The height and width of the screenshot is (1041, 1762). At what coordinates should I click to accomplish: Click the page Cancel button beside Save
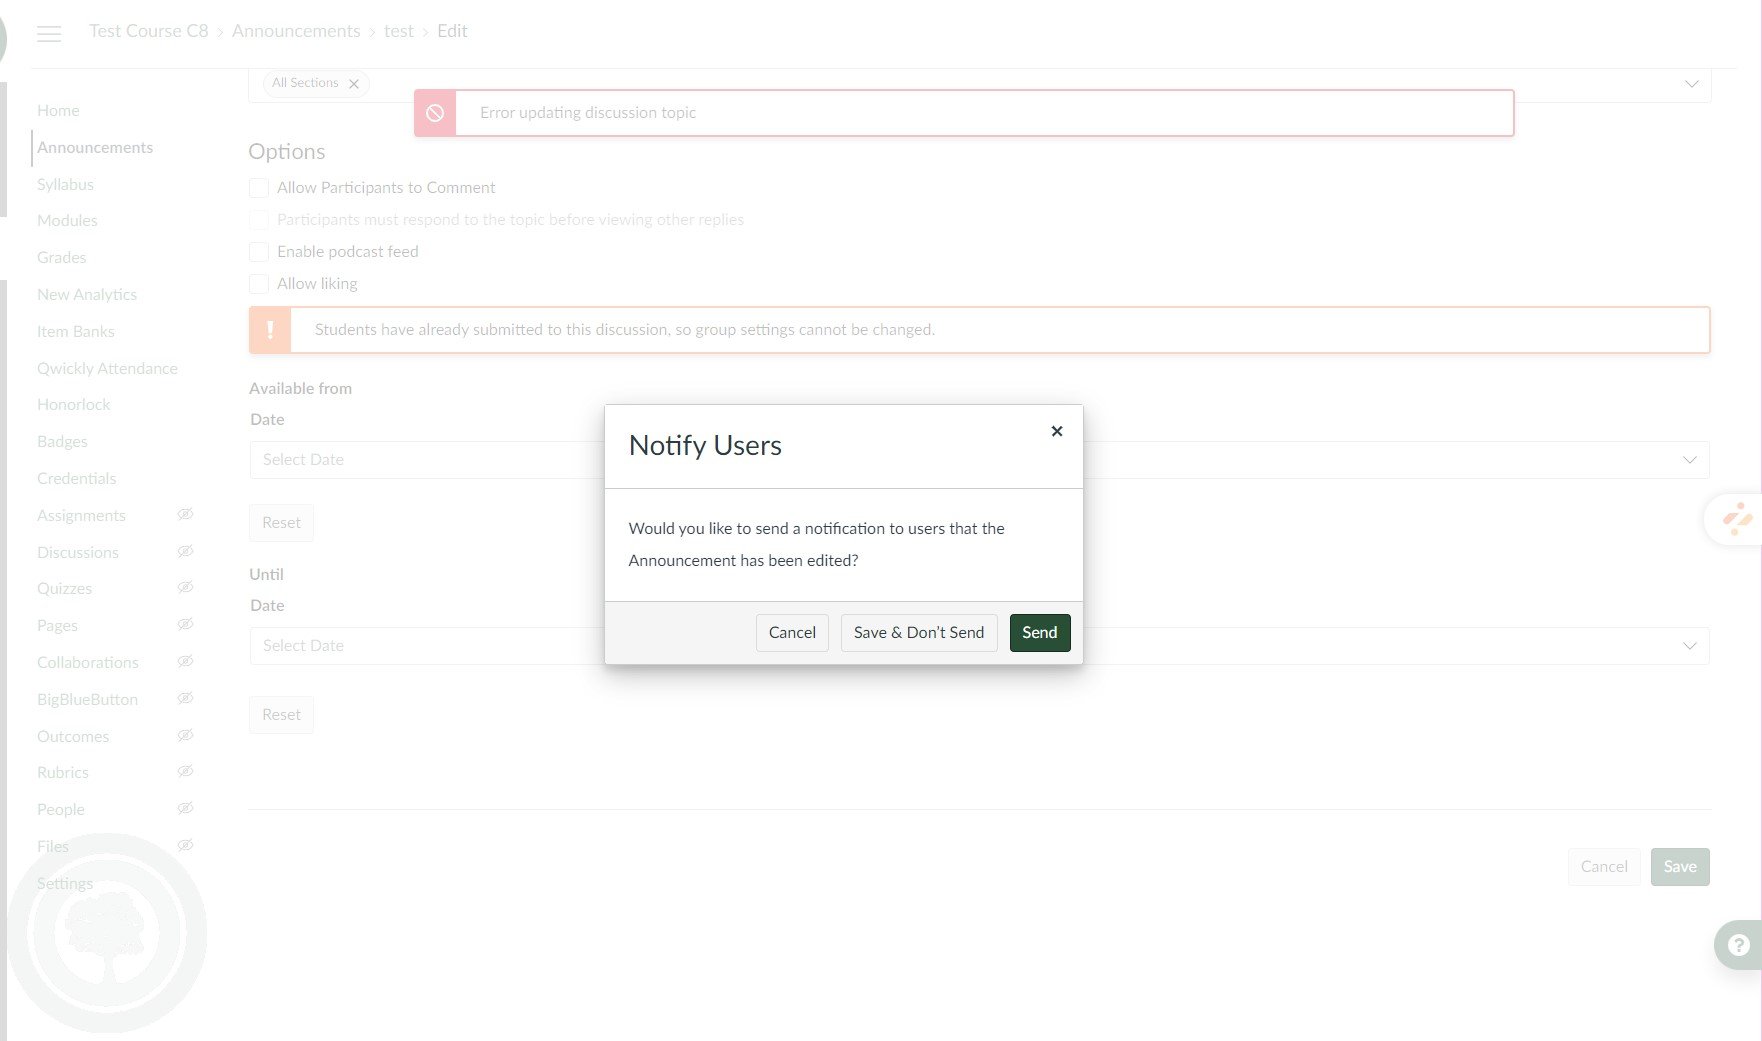click(x=1604, y=867)
